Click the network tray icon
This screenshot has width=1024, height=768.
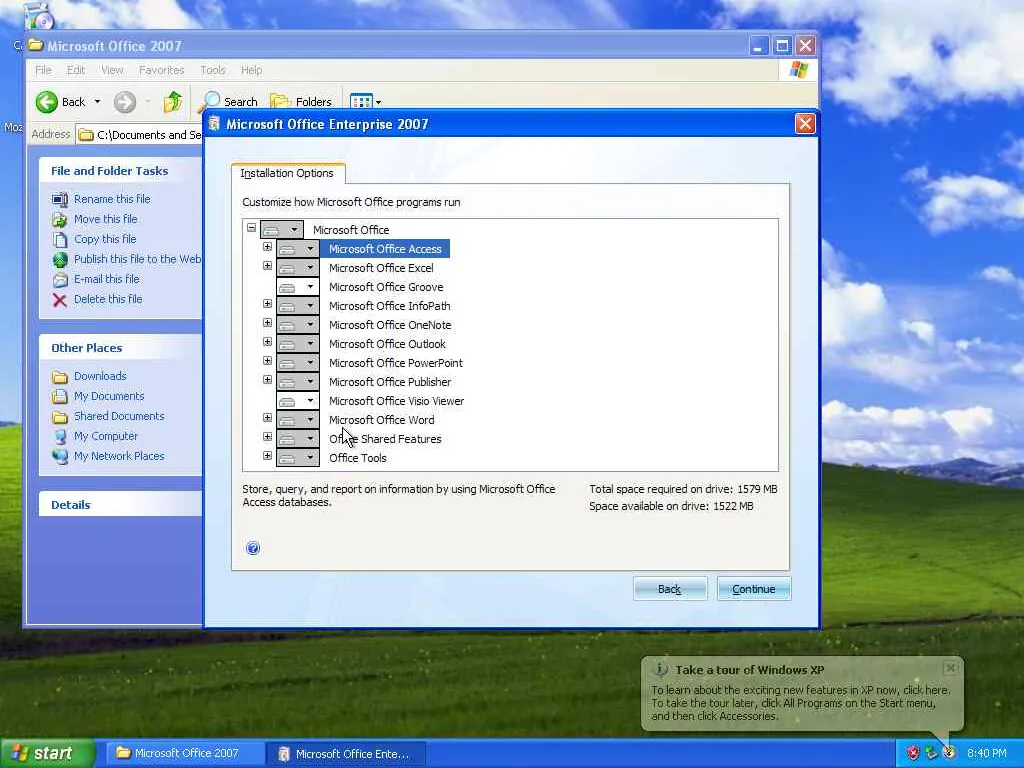[931, 754]
